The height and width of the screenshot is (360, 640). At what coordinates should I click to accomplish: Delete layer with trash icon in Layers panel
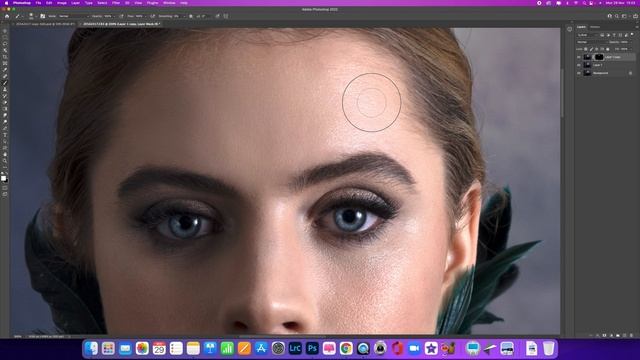pos(631,335)
